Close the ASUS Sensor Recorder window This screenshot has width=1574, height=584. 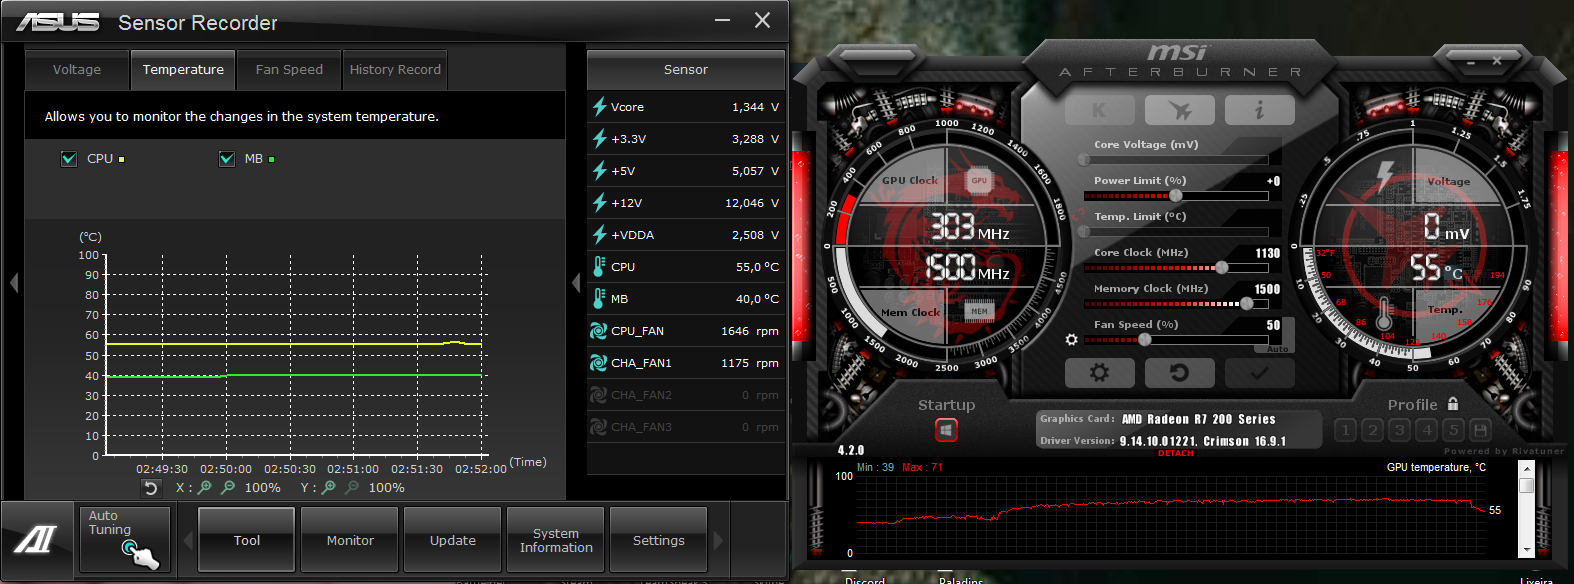762,20
